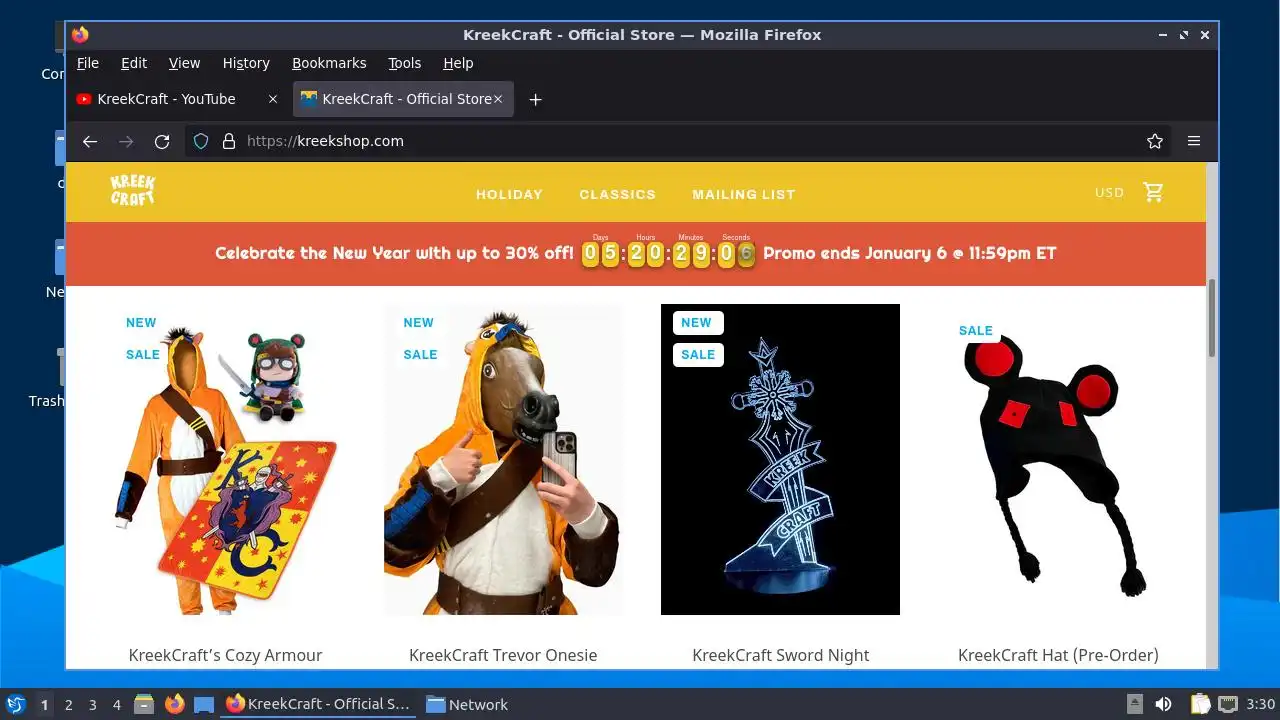This screenshot has width=1280, height=720.
Task: Go back using the back arrow
Action: pyautogui.click(x=90, y=141)
